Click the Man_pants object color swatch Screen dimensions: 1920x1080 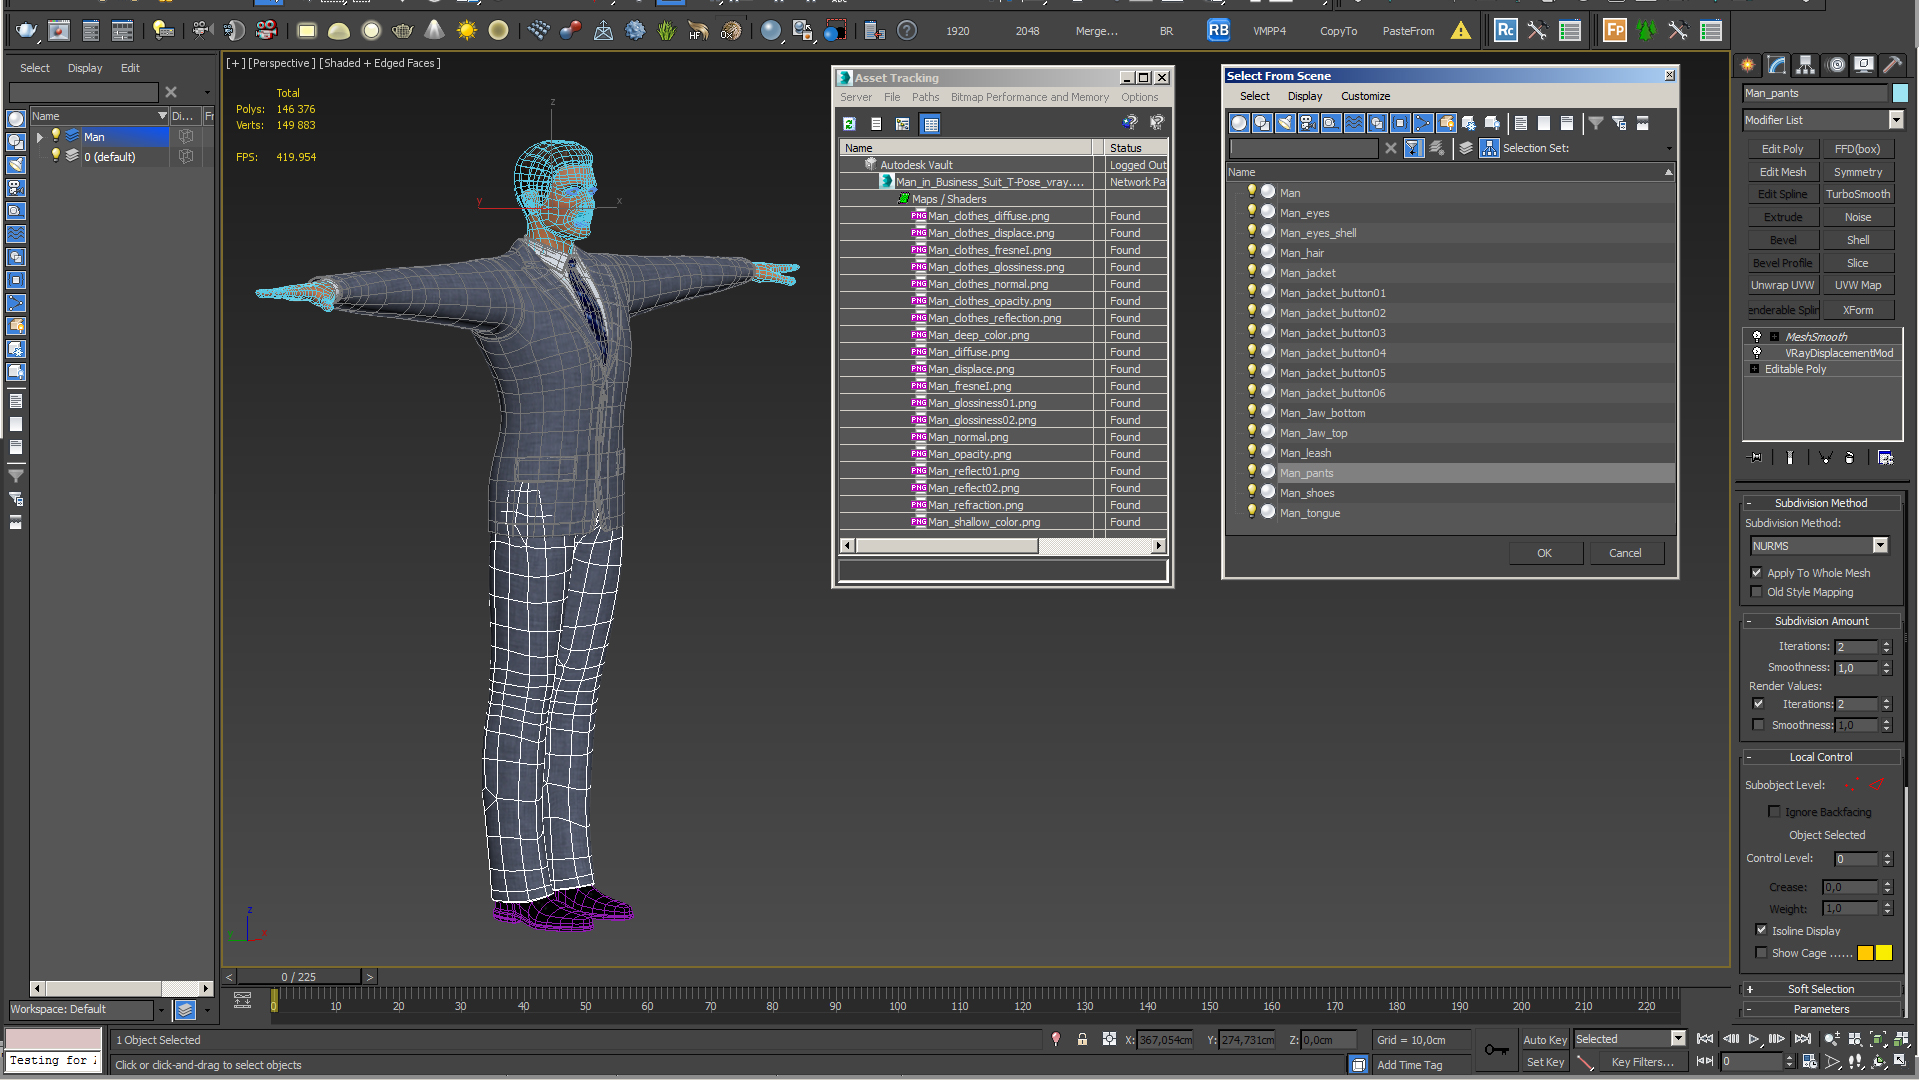(x=1900, y=93)
